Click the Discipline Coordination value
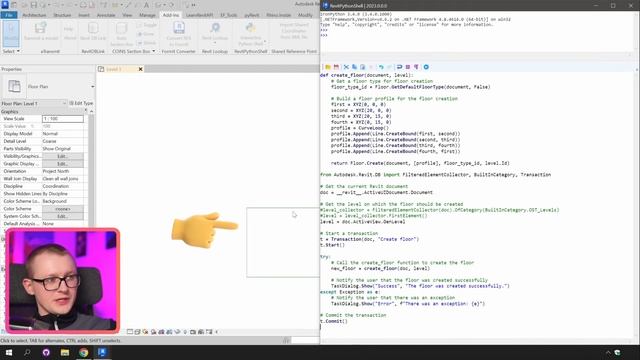This screenshot has width=640, height=360. [62, 186]
